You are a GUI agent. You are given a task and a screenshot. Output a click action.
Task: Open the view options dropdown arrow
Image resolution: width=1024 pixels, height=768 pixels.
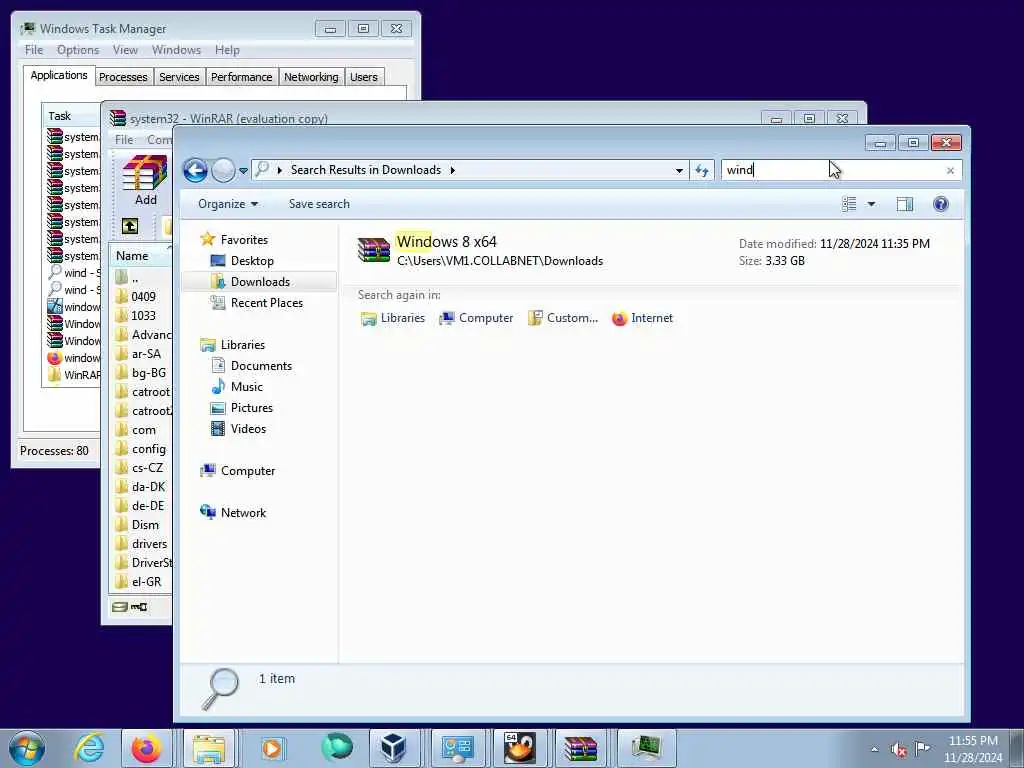tap(871, 204)
